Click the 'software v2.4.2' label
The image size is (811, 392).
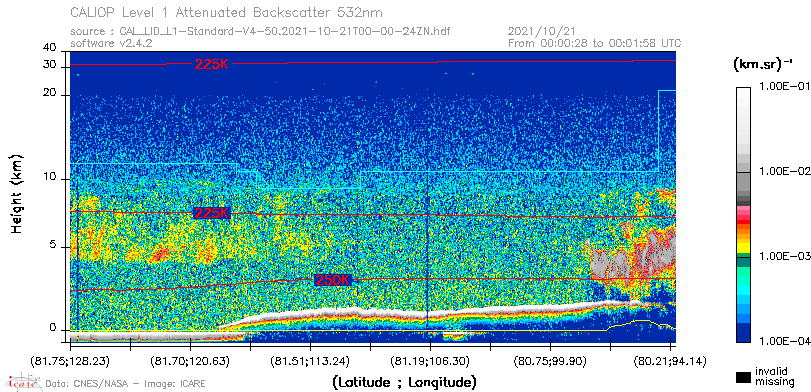tap(111, 43)
